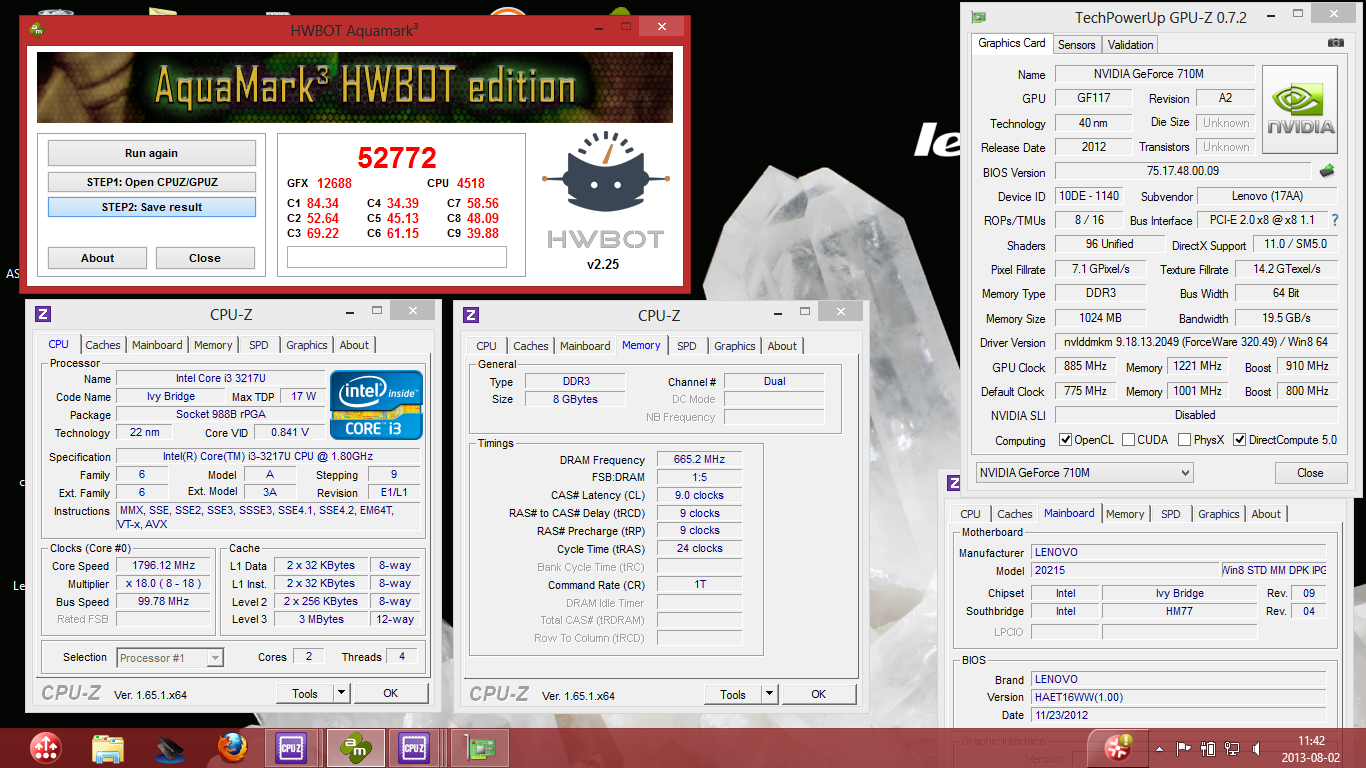Click the Tools button in the CPU-Z processor window

(x=305, y=693)
